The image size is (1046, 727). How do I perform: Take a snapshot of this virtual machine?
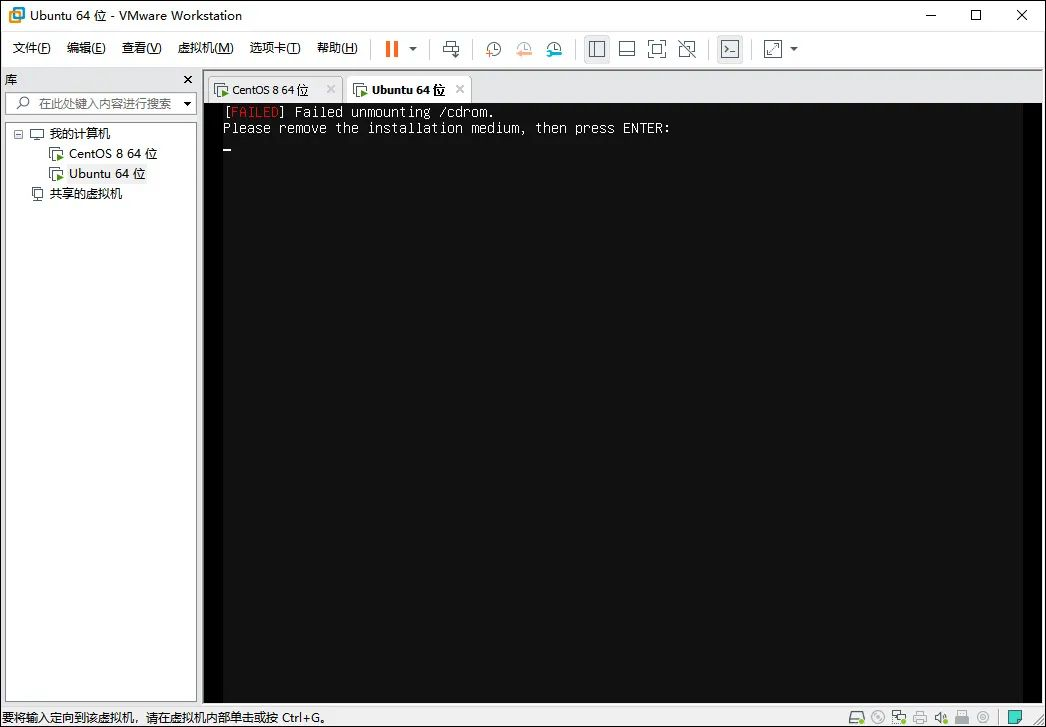[x=493, y=49]
